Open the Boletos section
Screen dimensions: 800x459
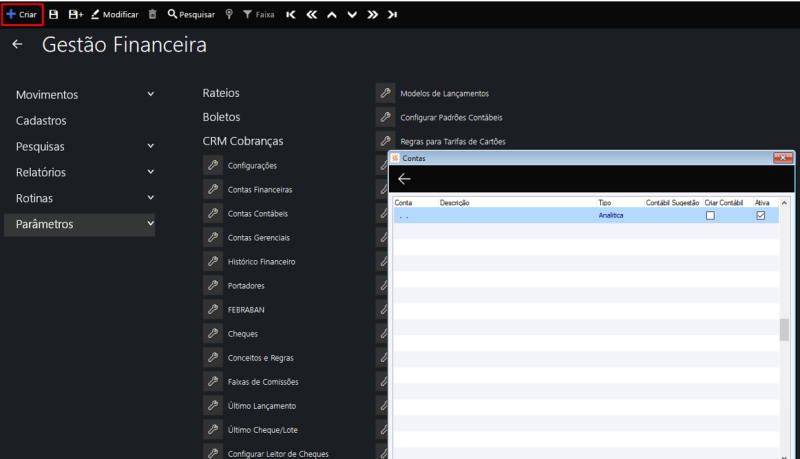[221, 117]
